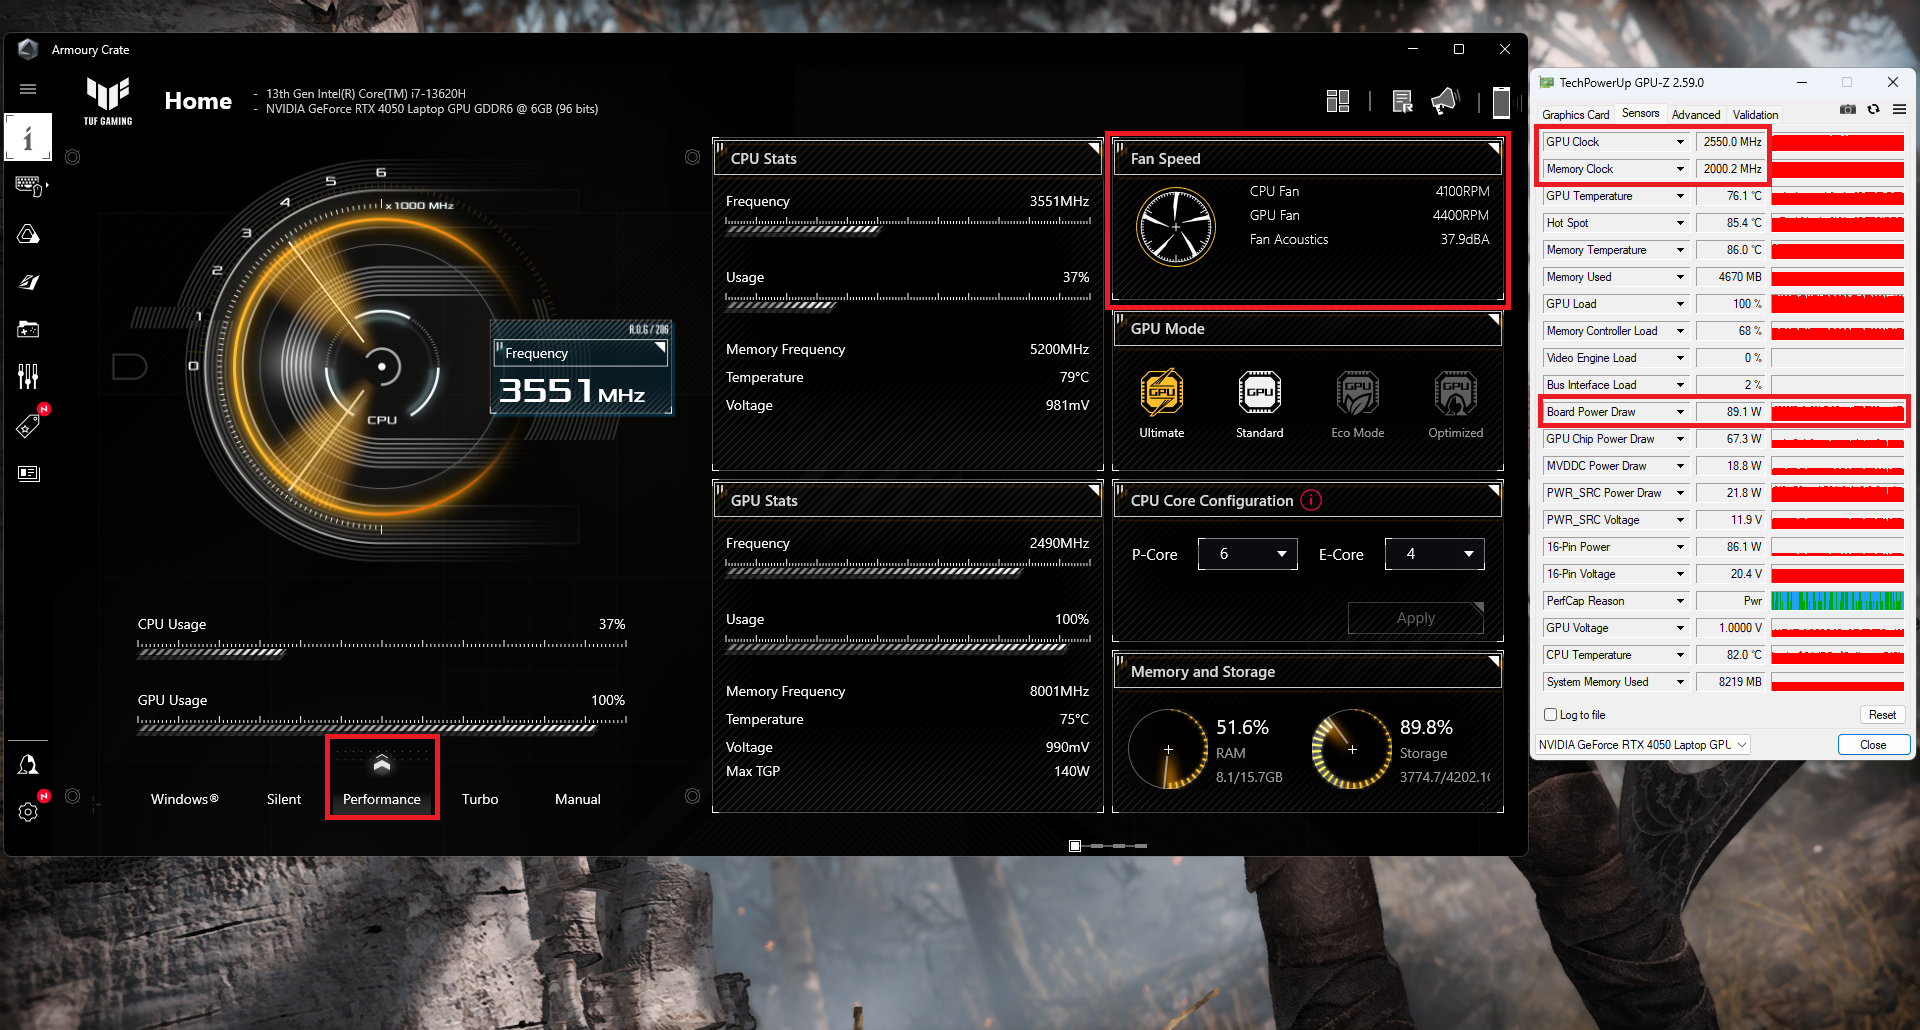Select the Manual operating mode
The height and width of the screenshot is (1030, 1920).
(578, 799)
